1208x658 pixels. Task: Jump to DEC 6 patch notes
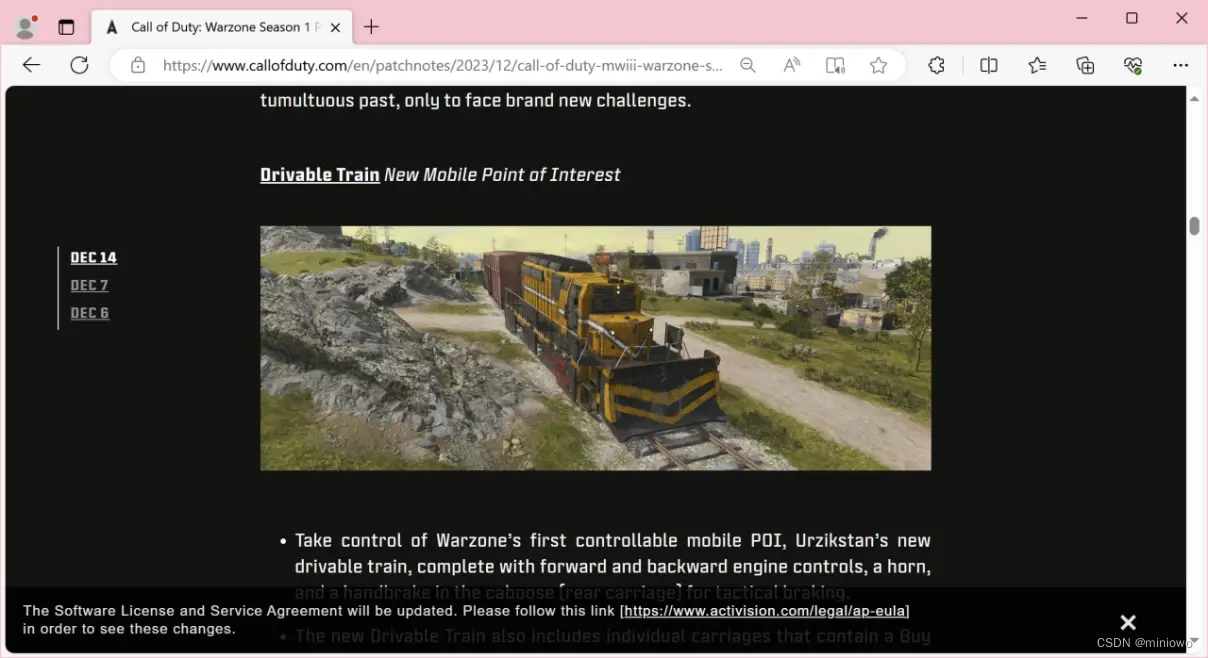(89, 313)
